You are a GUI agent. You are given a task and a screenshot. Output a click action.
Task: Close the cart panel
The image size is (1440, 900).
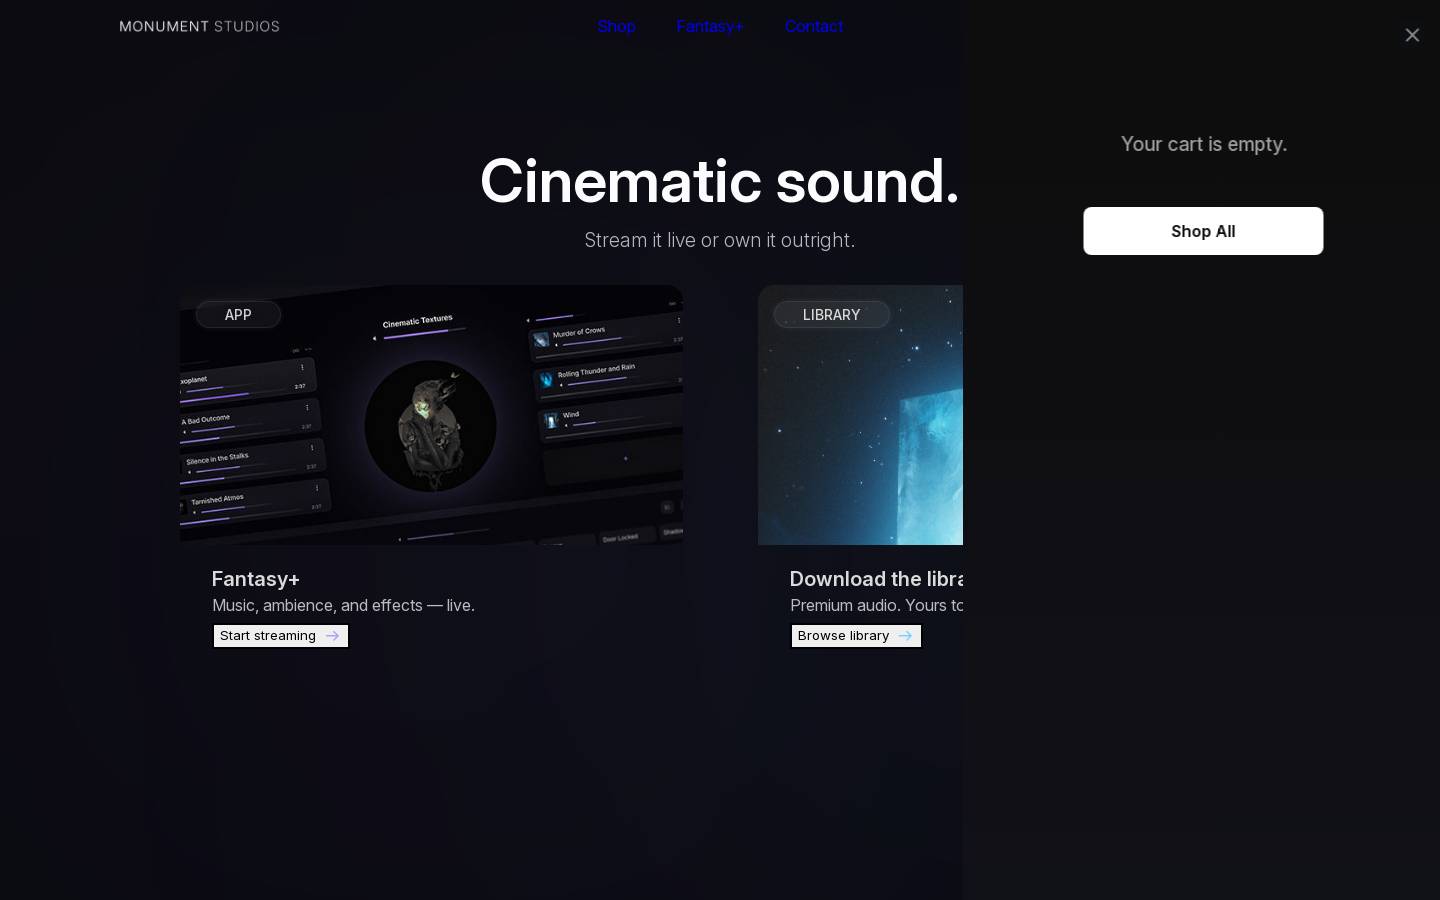click(x=1411, y=35)
